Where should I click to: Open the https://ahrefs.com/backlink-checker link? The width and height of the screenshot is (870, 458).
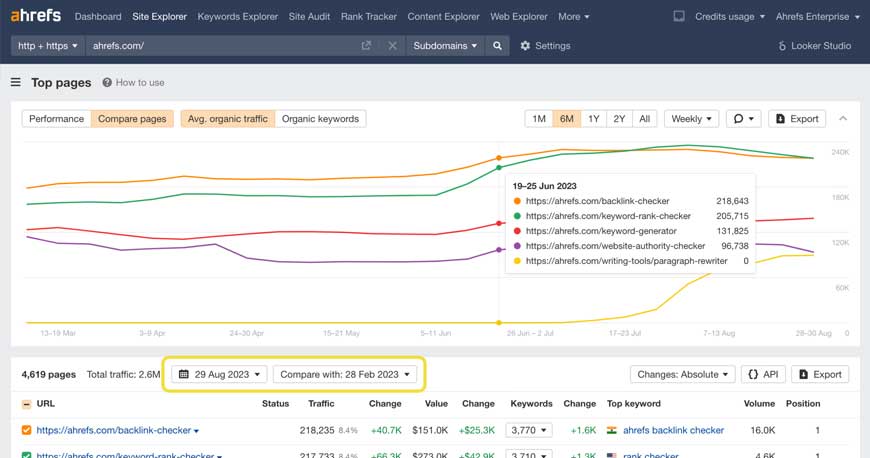click(x=114, y=430)
